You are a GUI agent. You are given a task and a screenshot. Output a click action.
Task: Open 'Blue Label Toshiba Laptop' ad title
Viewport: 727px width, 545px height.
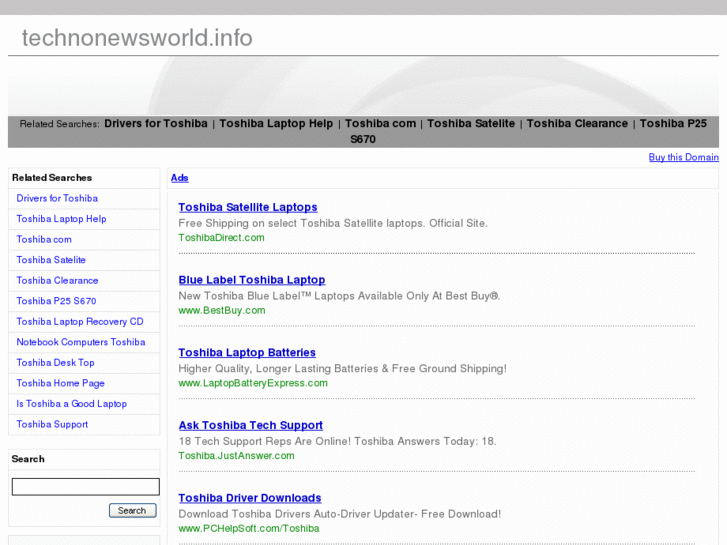pos(252,280)
